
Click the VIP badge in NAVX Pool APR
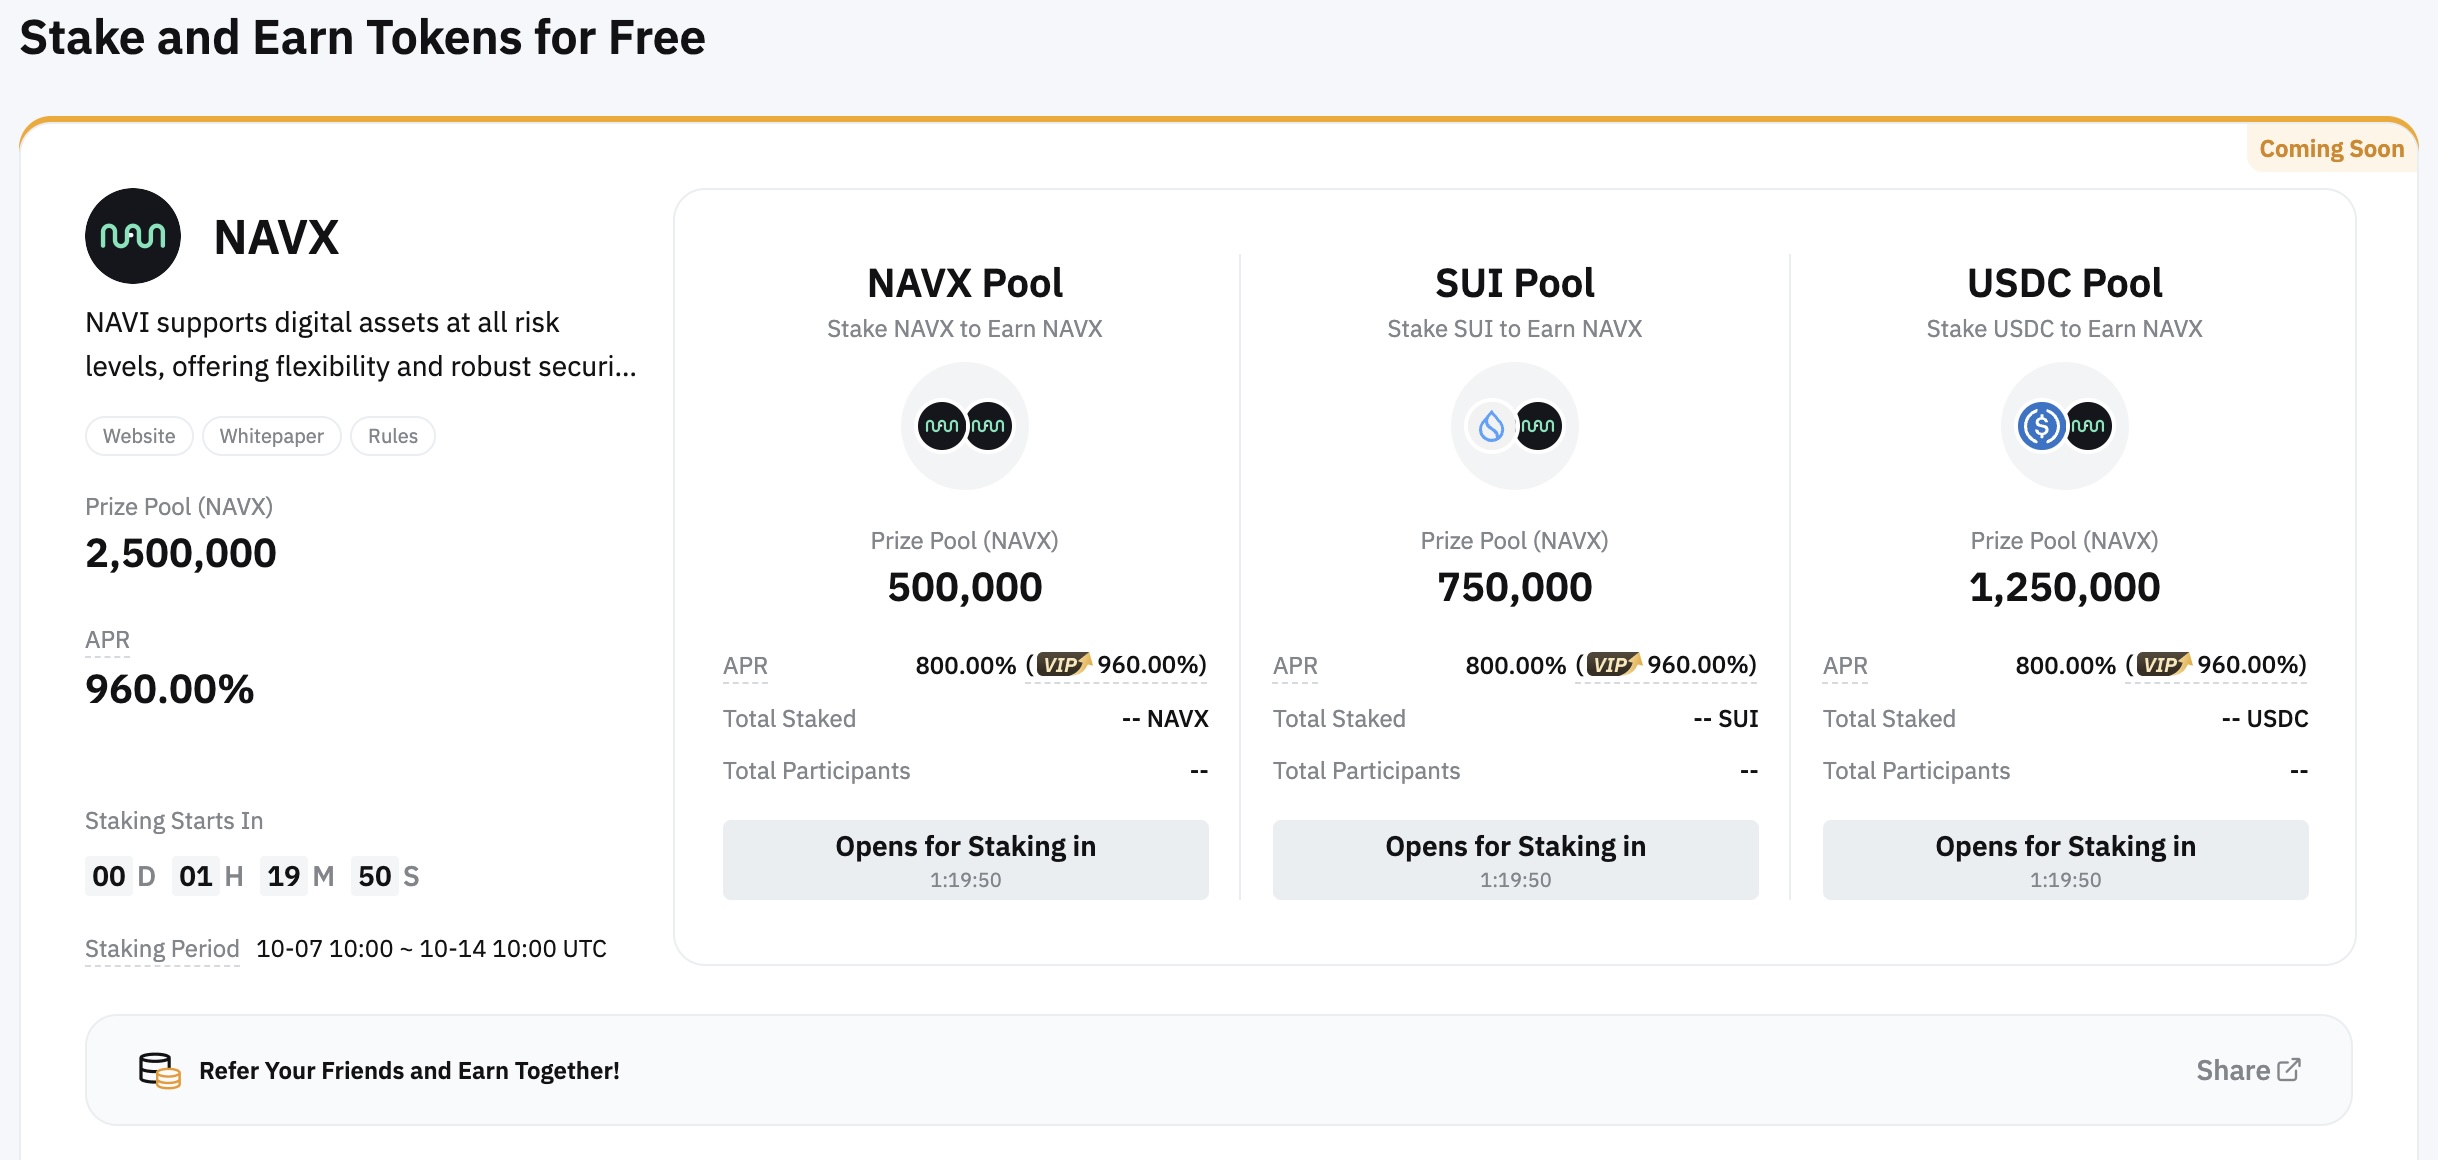(x=1064, y=664)
